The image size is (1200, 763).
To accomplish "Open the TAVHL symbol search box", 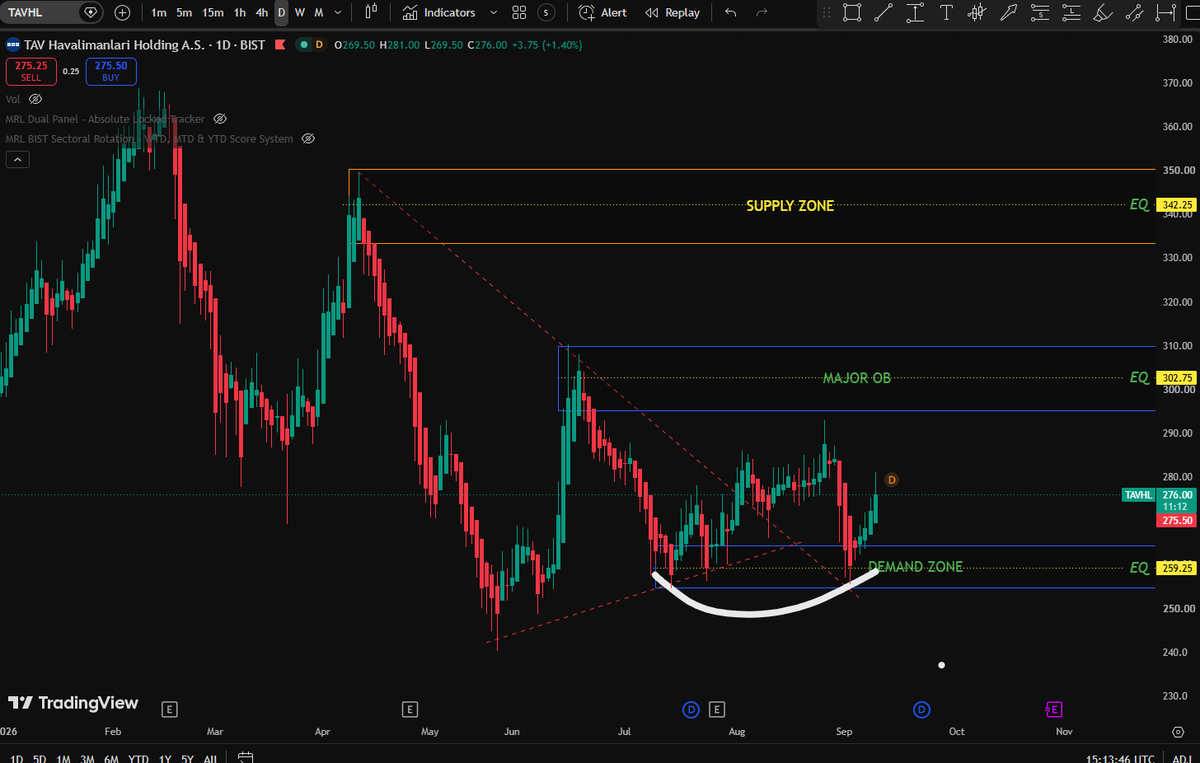I will [x=40, y=13].
